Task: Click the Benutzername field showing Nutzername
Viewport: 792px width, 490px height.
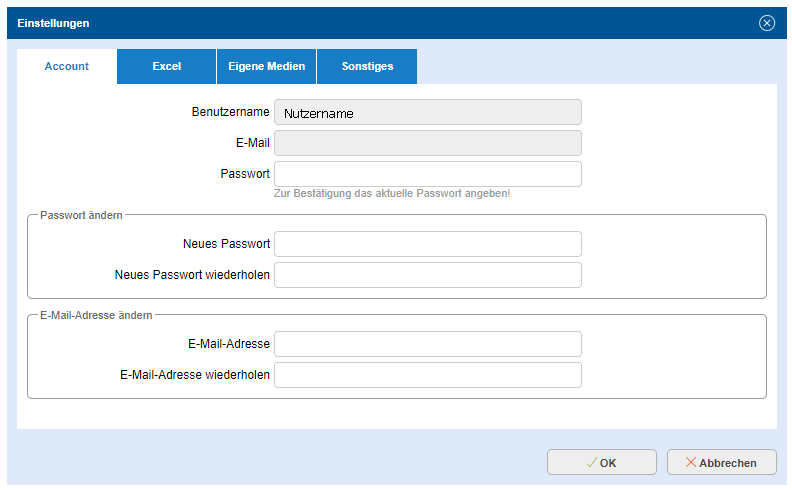Action: click(427, 113)
